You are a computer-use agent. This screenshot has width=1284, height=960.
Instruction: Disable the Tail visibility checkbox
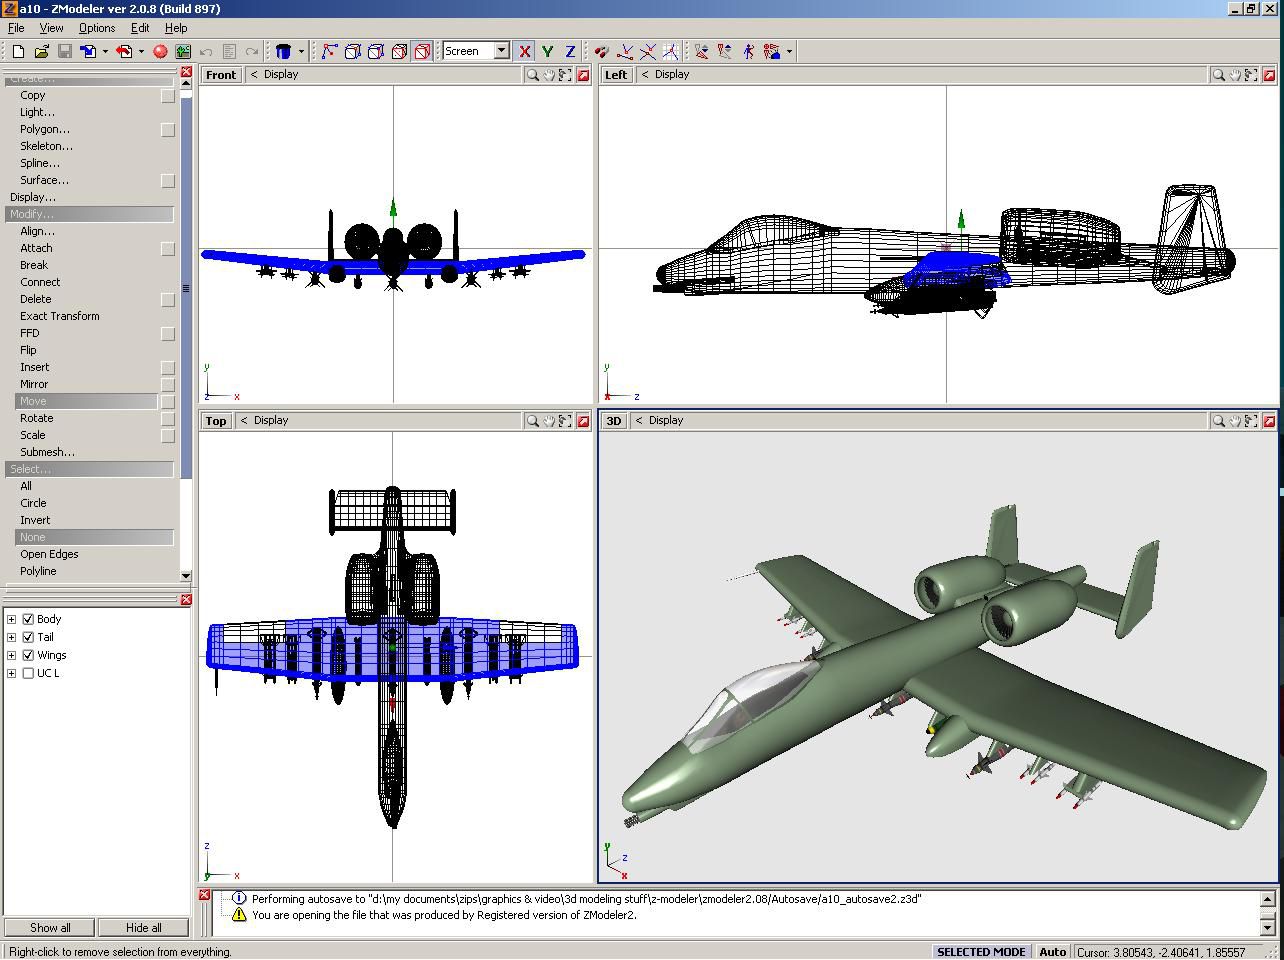coord(28,637)
